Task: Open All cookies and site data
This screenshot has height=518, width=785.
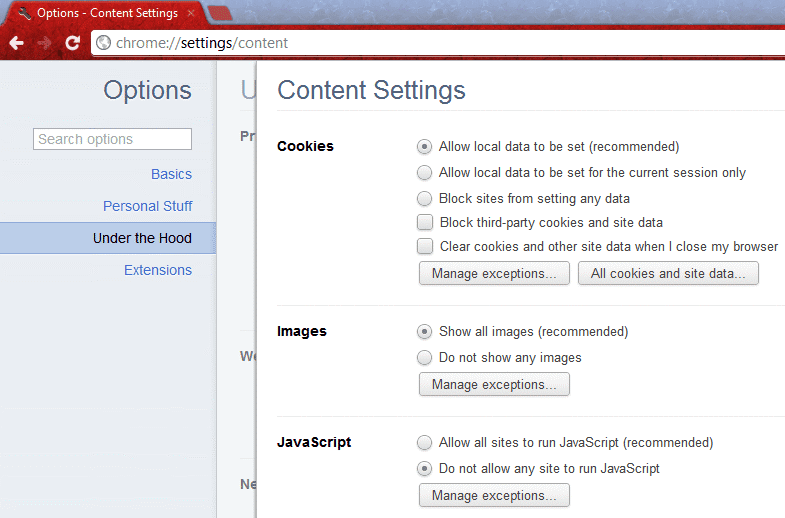Action: [668, 273]
